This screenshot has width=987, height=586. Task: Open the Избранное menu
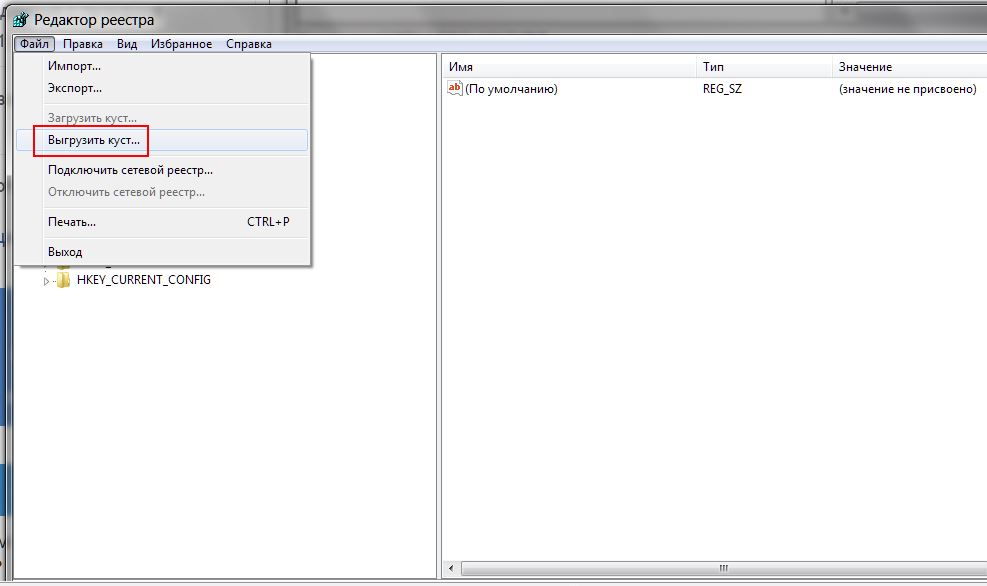[x=181, y=44]
